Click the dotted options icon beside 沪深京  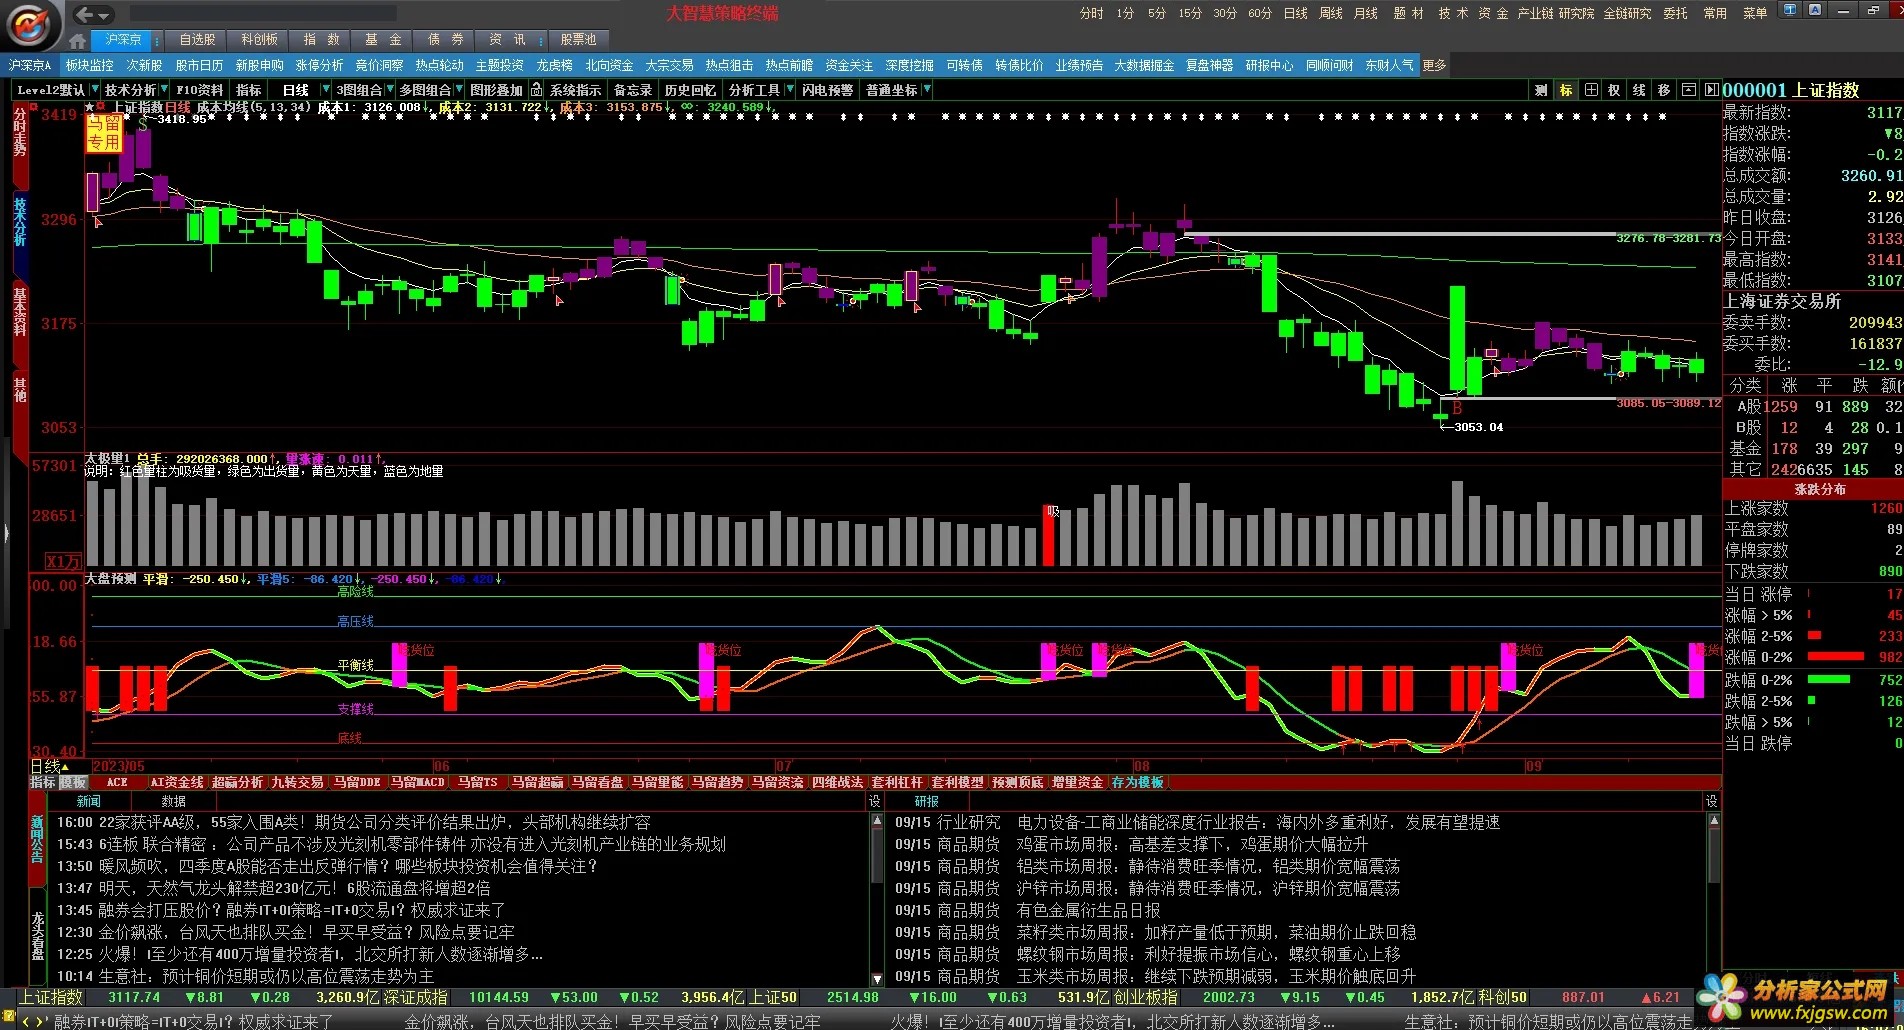tap(157, 40)
